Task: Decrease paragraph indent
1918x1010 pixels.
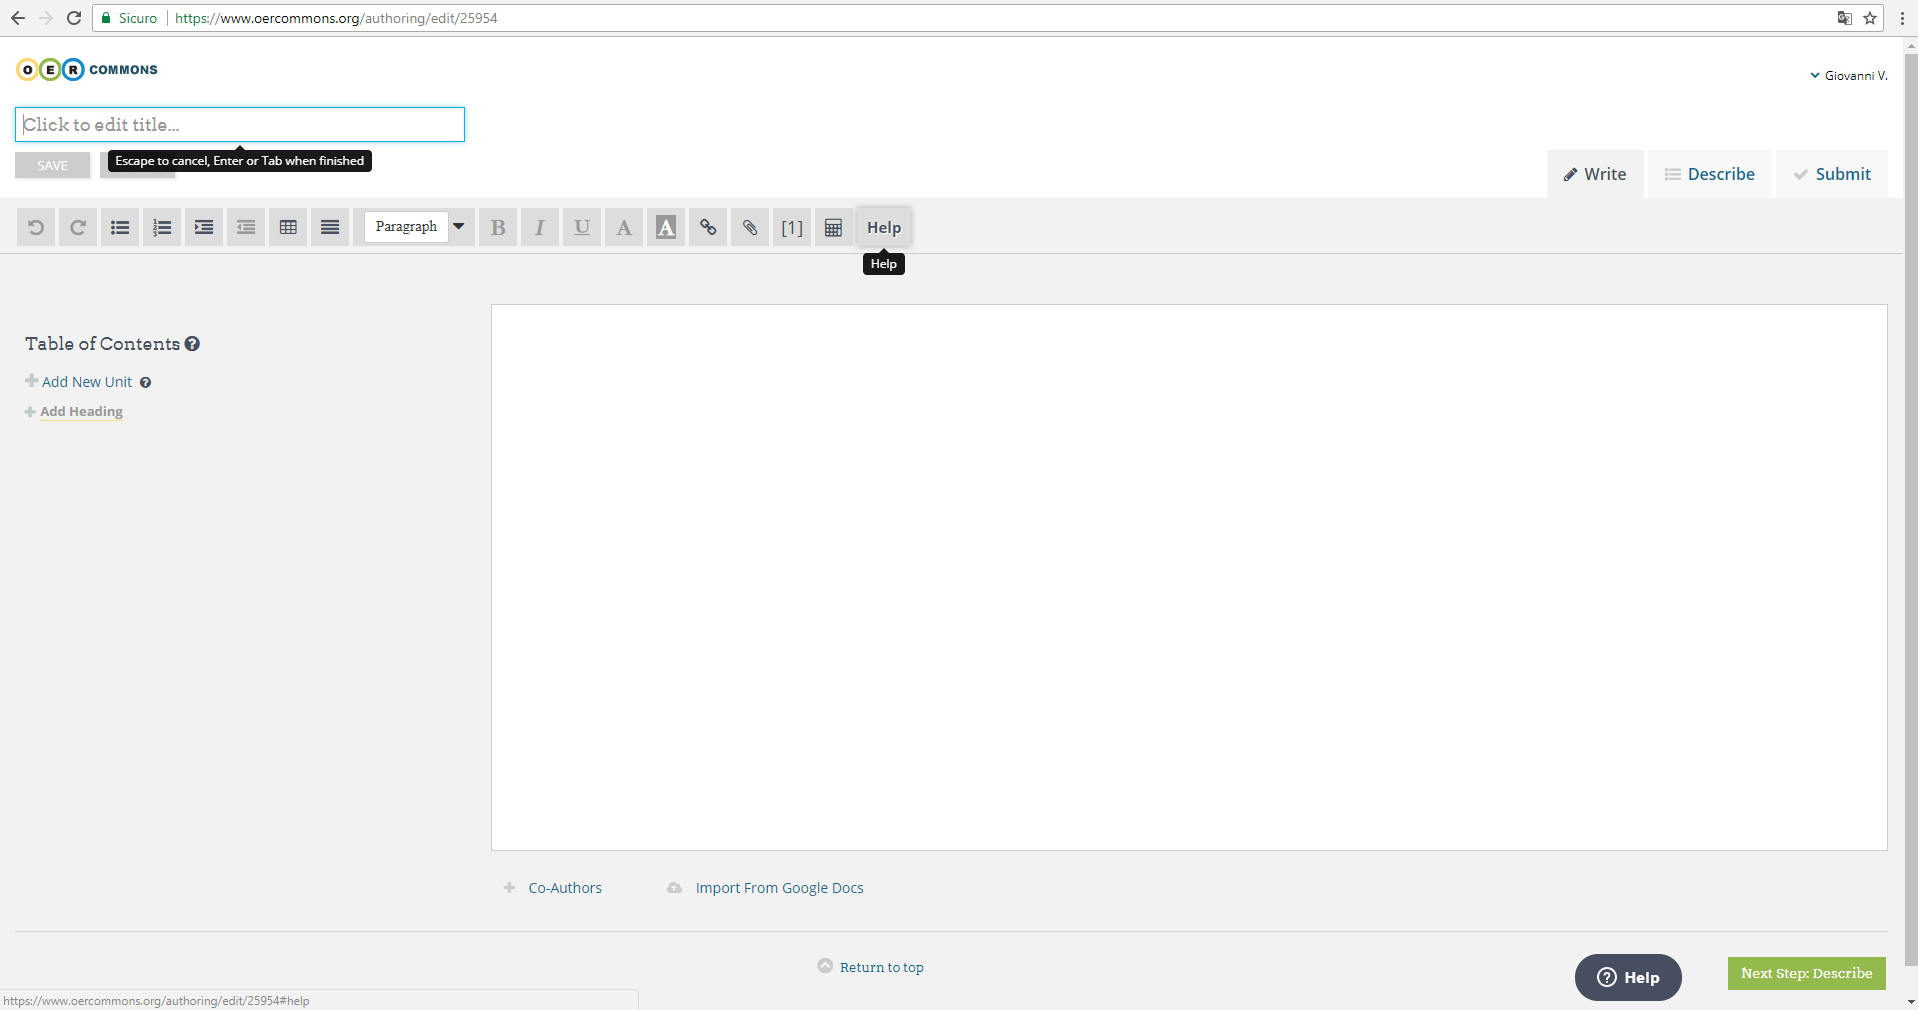Action: coord(246,228)
